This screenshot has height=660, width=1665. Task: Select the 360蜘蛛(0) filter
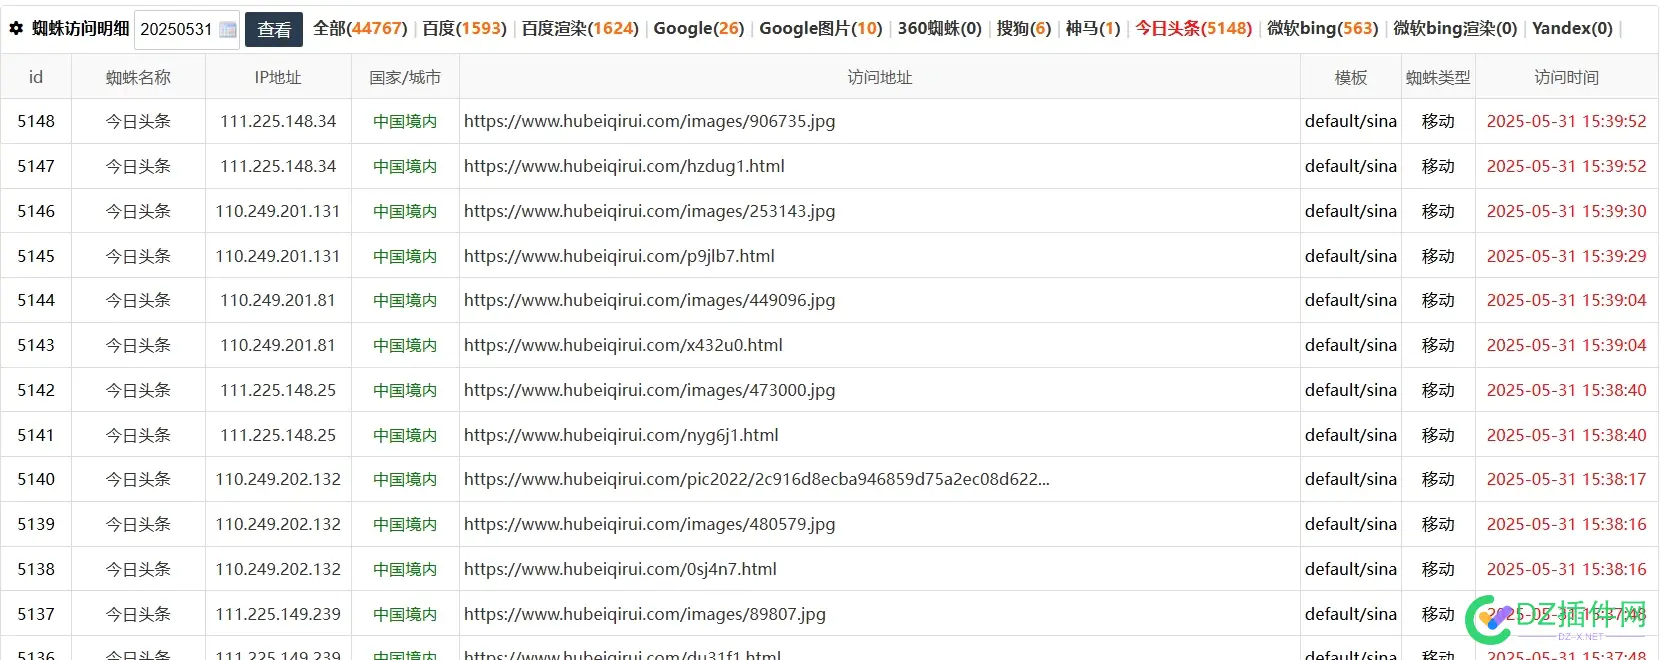[x=939, y=29]
